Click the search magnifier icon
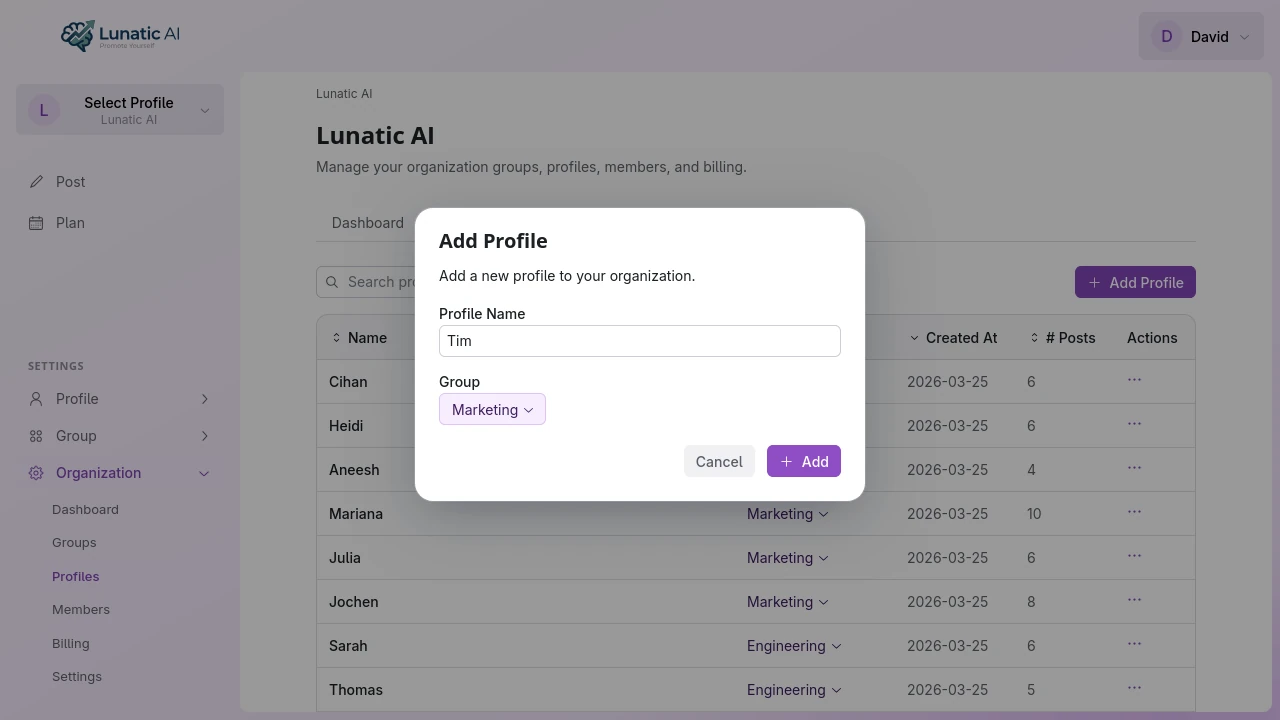The height and width of the screenshot is (720, 1280). tap(332, 282)
